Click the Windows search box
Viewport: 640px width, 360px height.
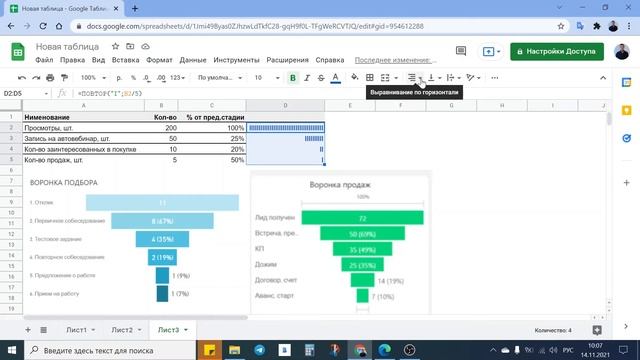click(110, 350)
